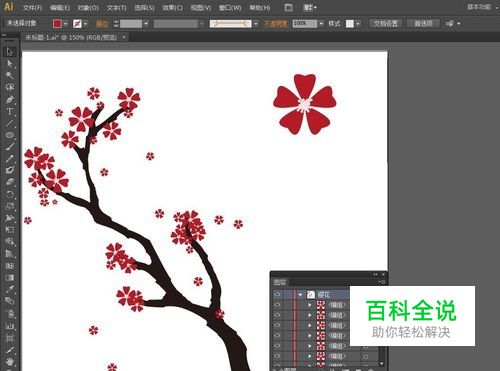The height and width of the screenshot is (371, 500).
Task: Select the Pencil tool
Action: tap(10, 159)
